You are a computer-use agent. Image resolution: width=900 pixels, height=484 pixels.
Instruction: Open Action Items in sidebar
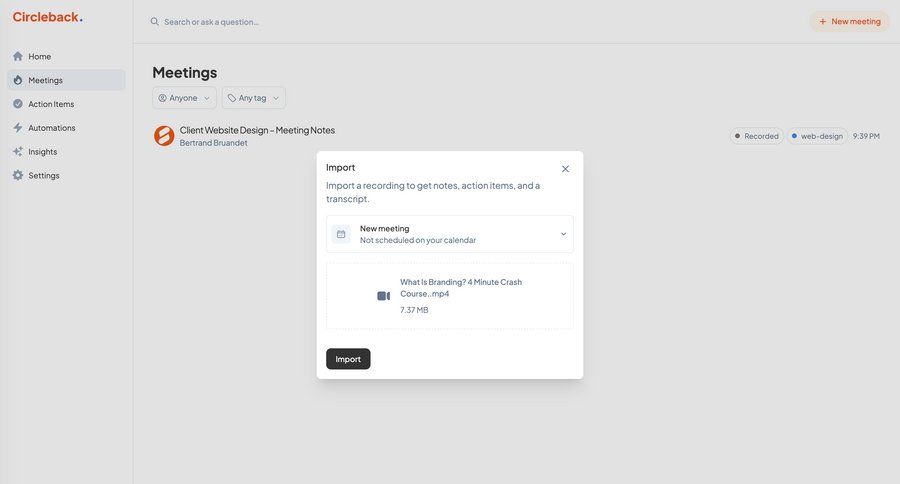(51, 104)
